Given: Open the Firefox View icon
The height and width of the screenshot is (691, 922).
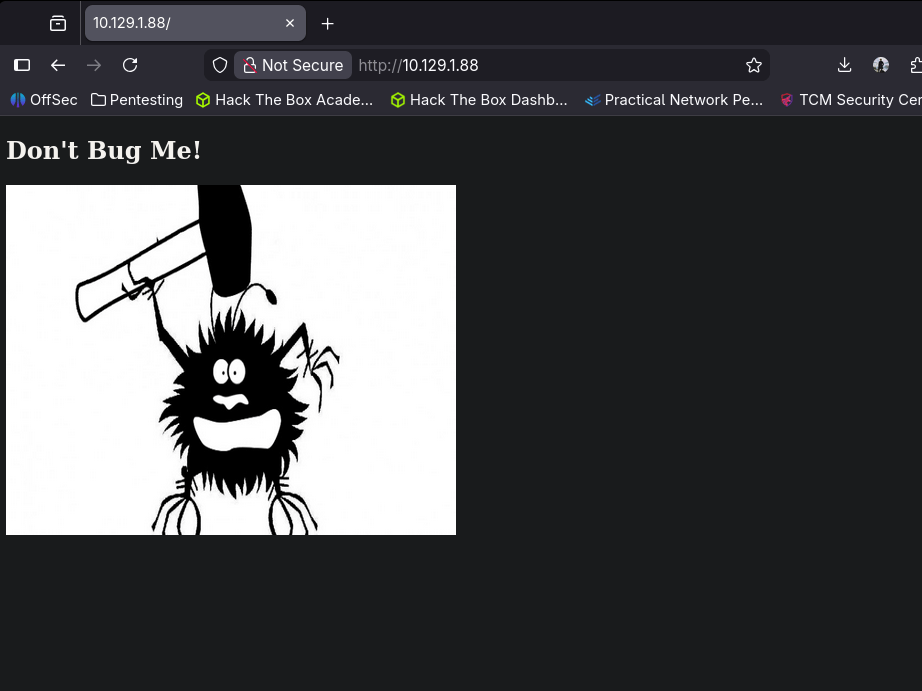Looking at the screenshot, I should (x=58, y=23).
